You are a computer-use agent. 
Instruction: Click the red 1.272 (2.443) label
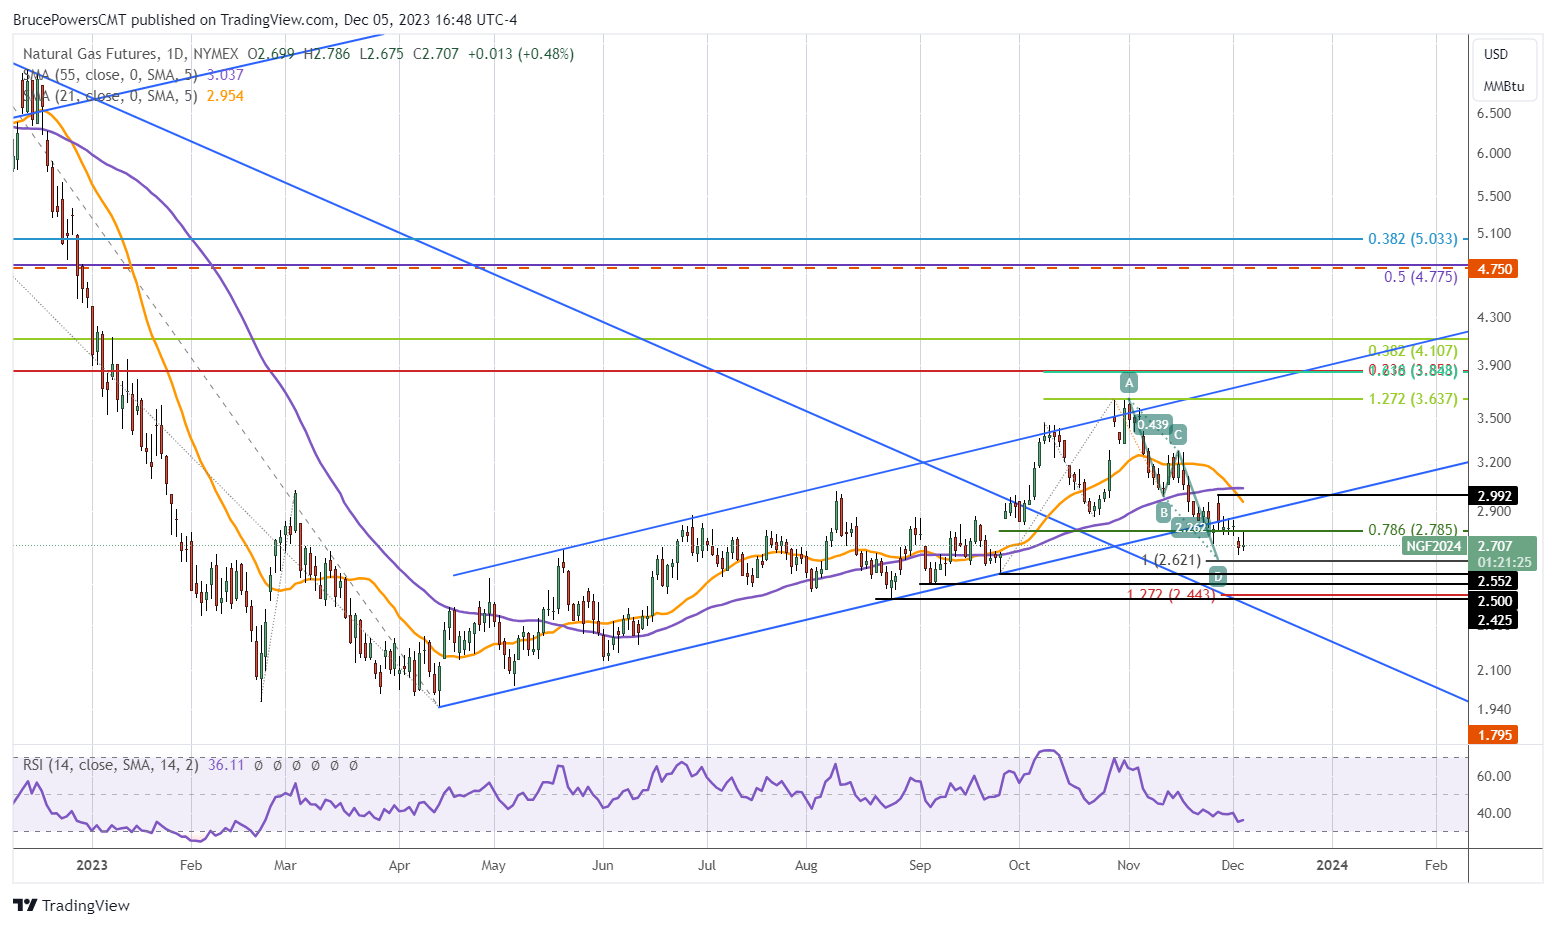click(1171, 595)
